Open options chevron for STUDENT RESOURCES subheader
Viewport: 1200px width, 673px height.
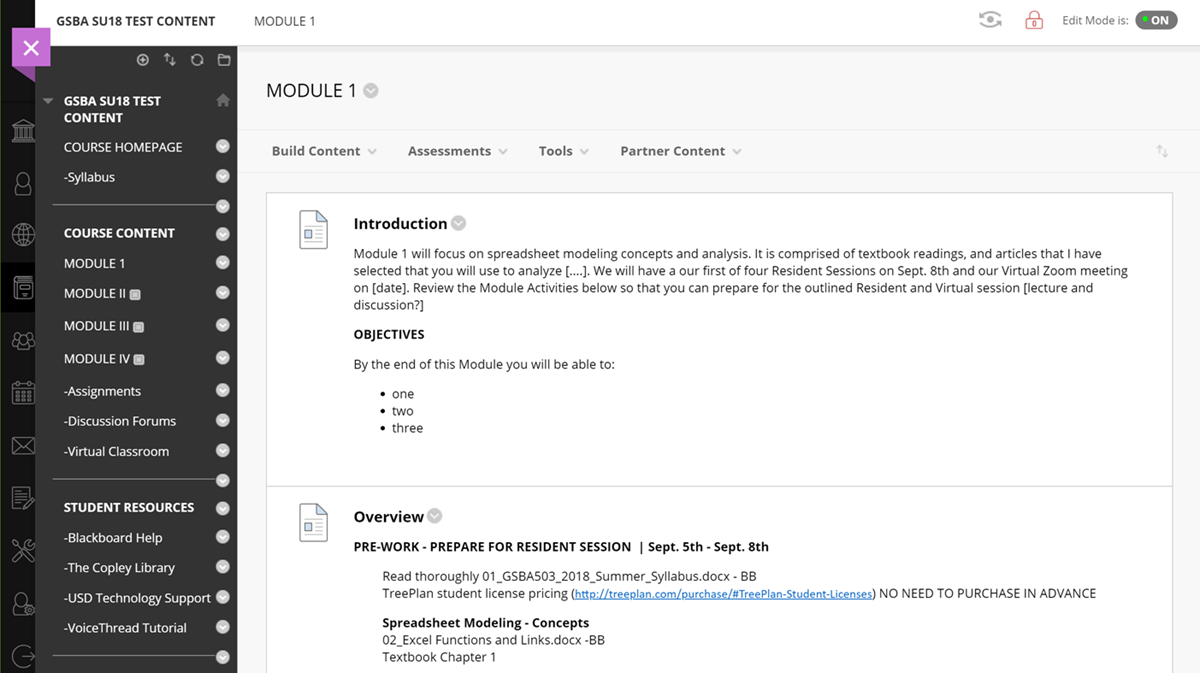pyautogui.click(x=223, y=507)
